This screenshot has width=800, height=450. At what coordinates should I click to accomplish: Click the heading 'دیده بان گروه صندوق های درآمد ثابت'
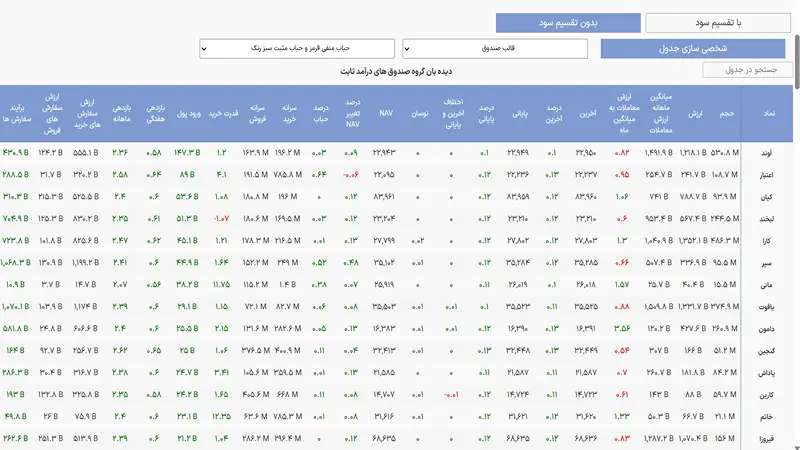396,71
